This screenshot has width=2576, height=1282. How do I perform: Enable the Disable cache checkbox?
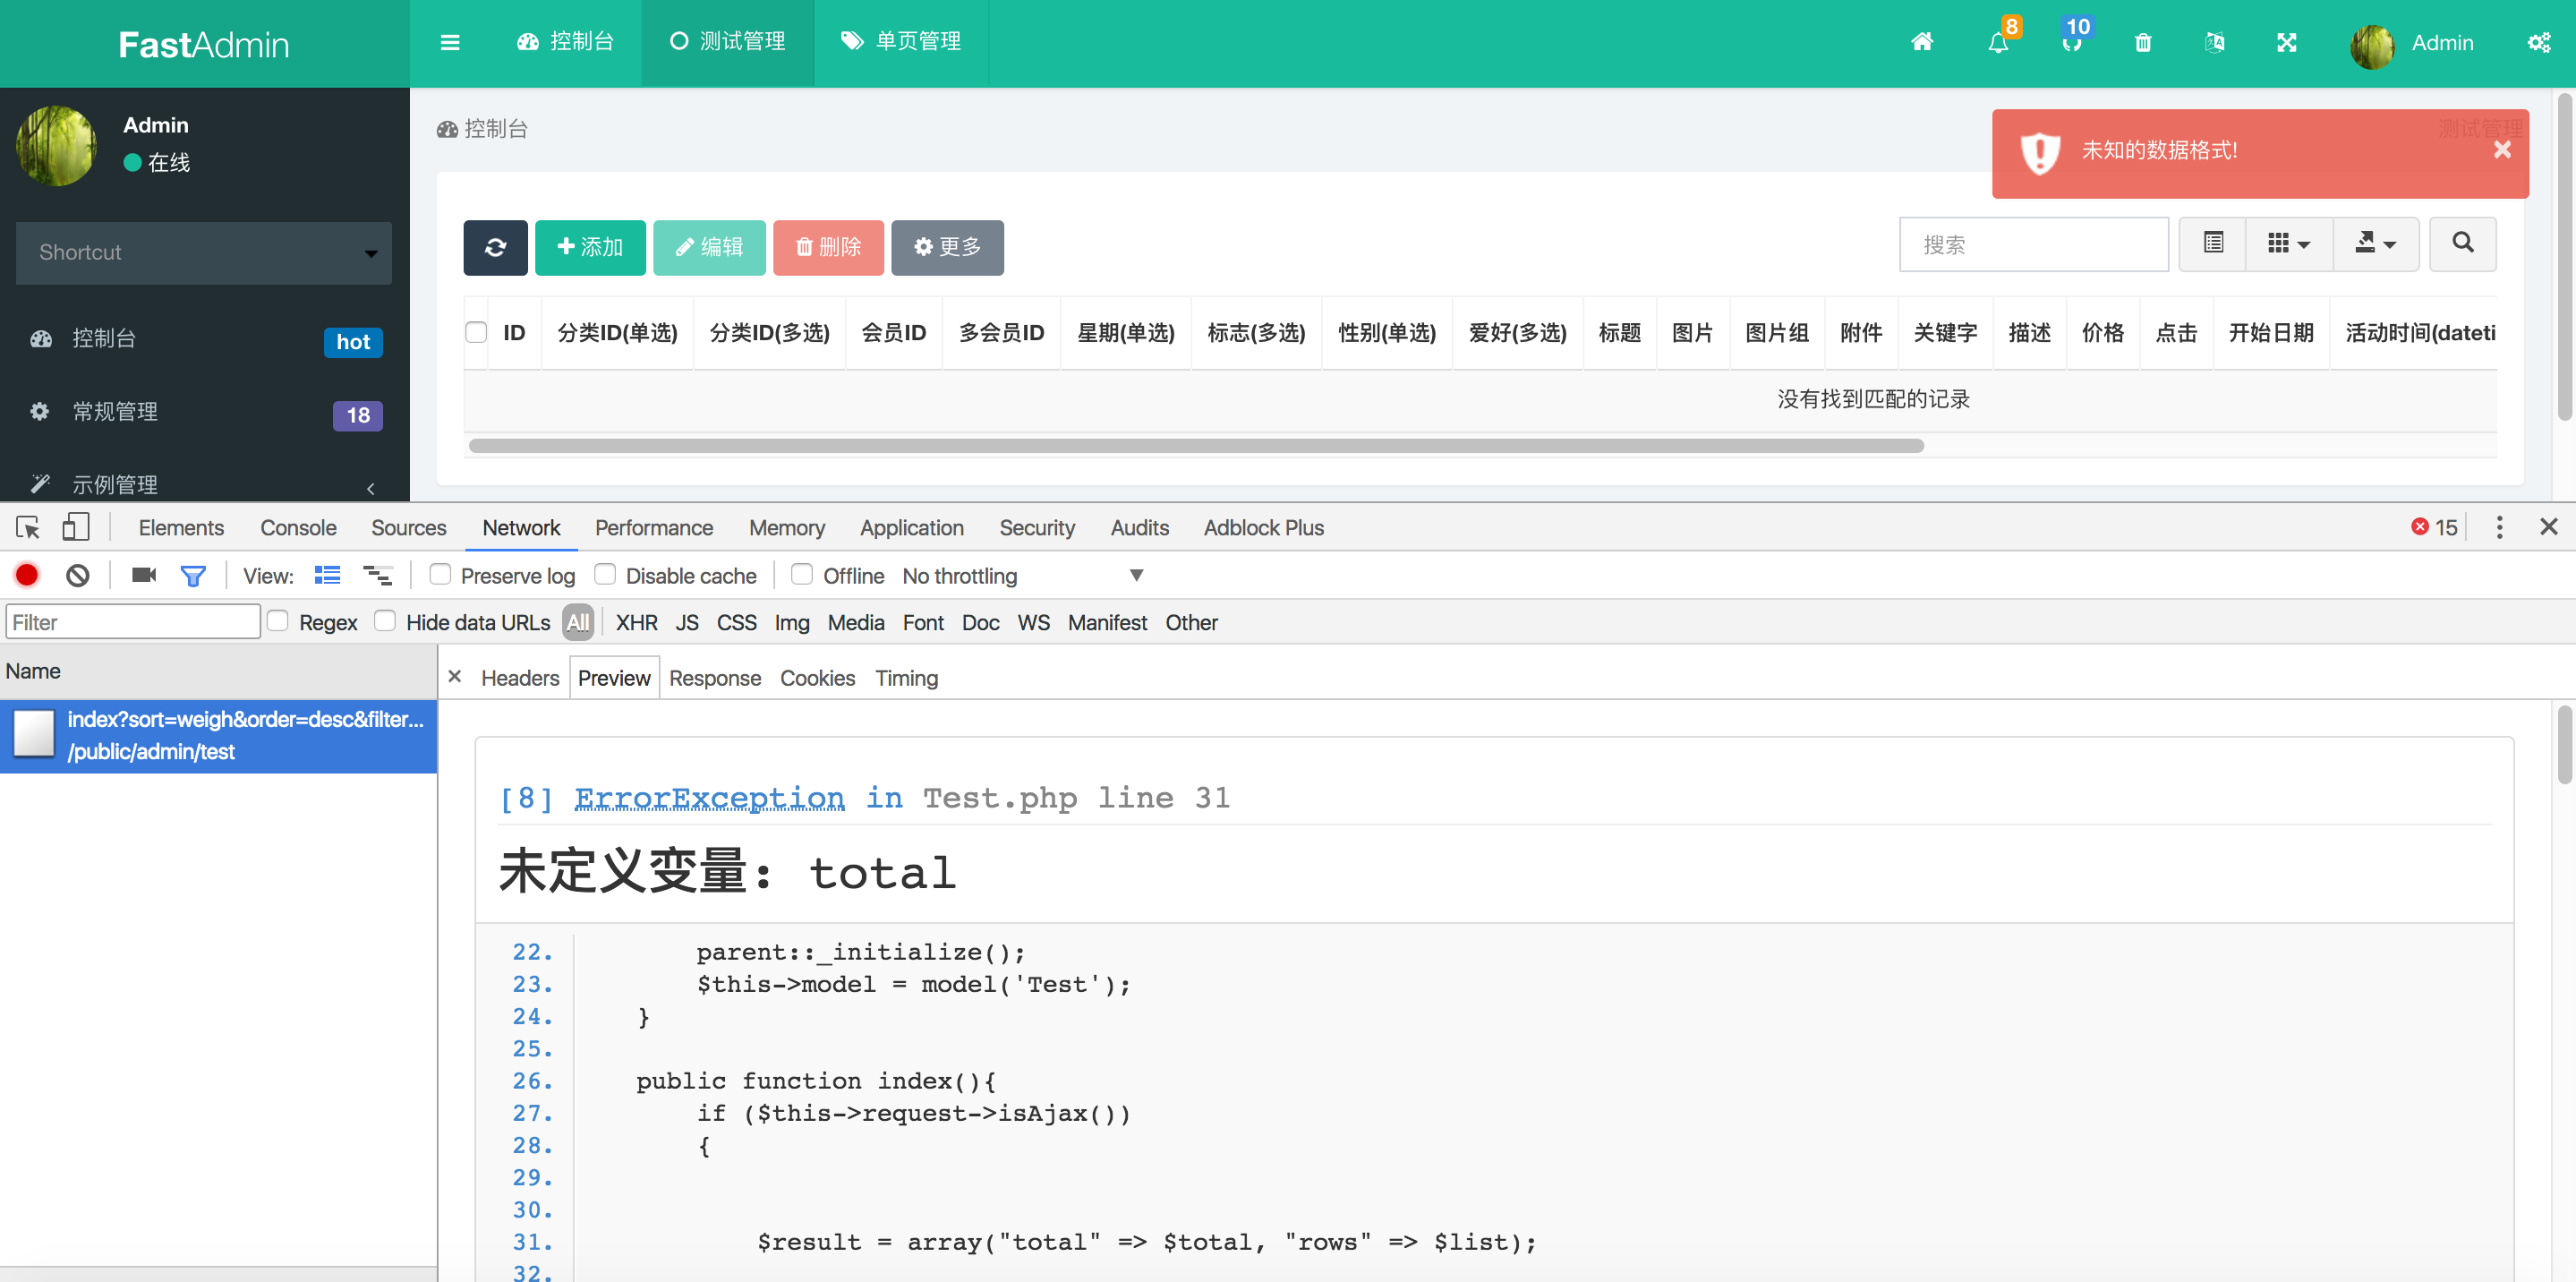point(606,575)
